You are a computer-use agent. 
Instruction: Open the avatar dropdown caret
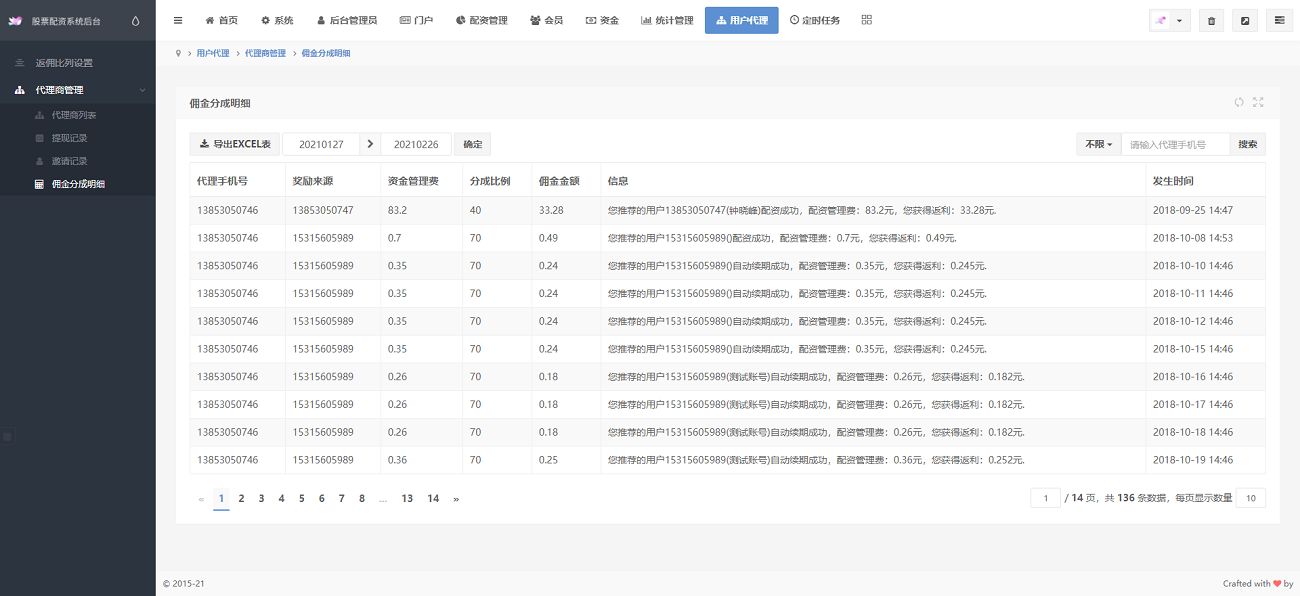click(x=1180, y=21)
